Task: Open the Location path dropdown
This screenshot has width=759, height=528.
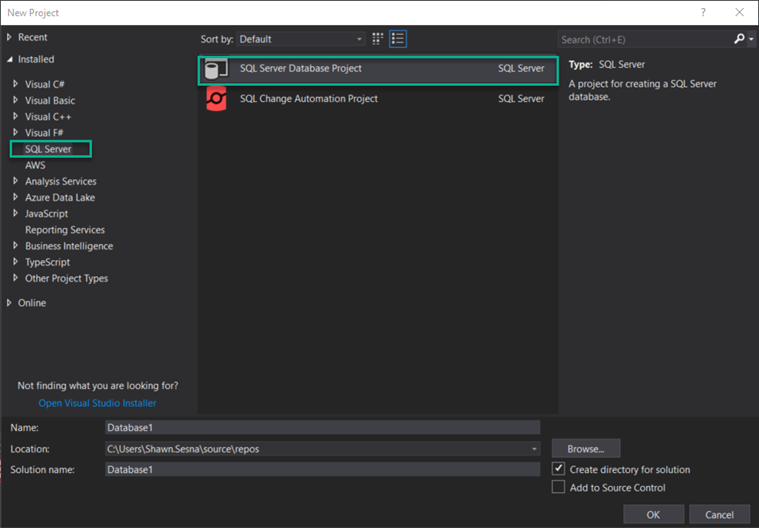Action: click(535, 449)
